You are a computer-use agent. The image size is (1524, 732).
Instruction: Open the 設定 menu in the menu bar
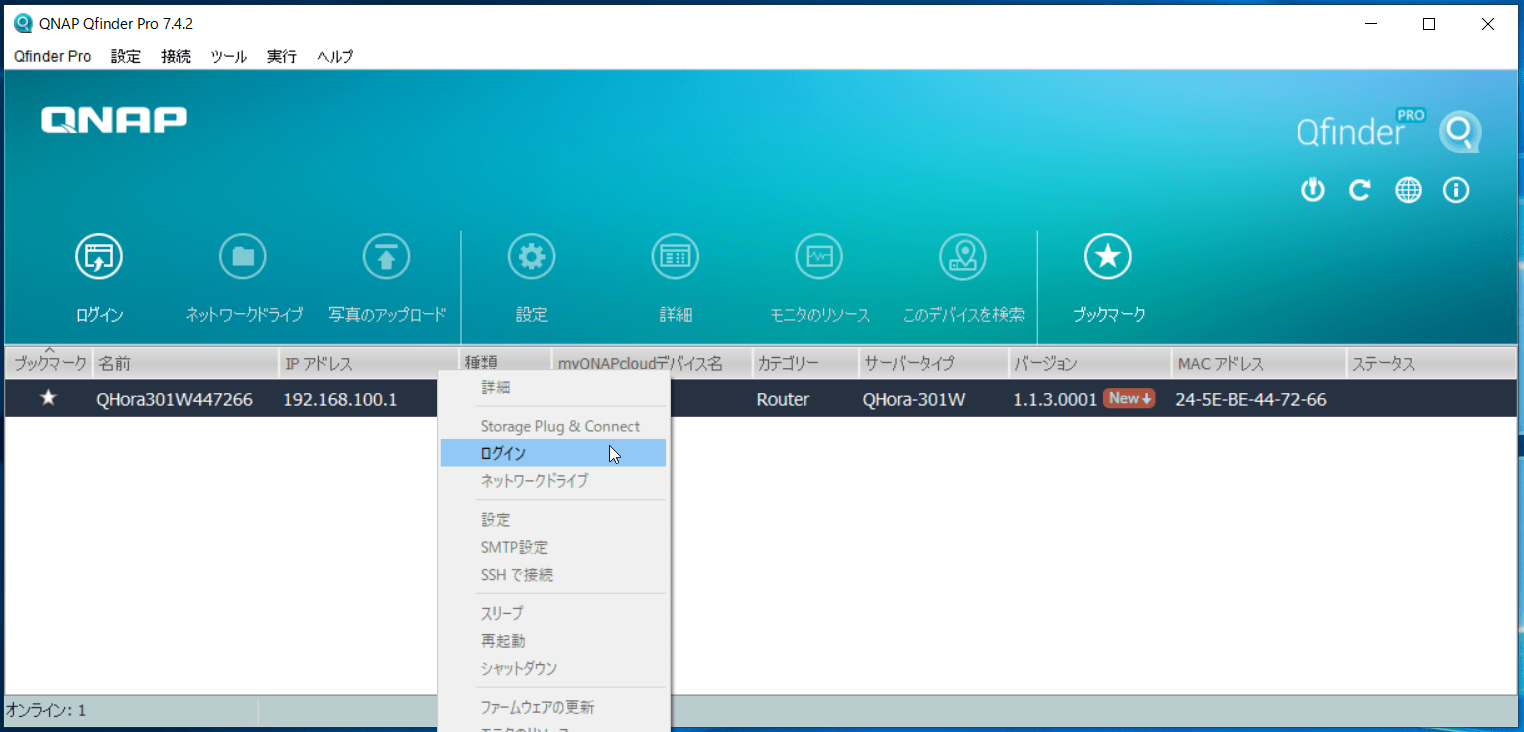click(x=126, y=57)
